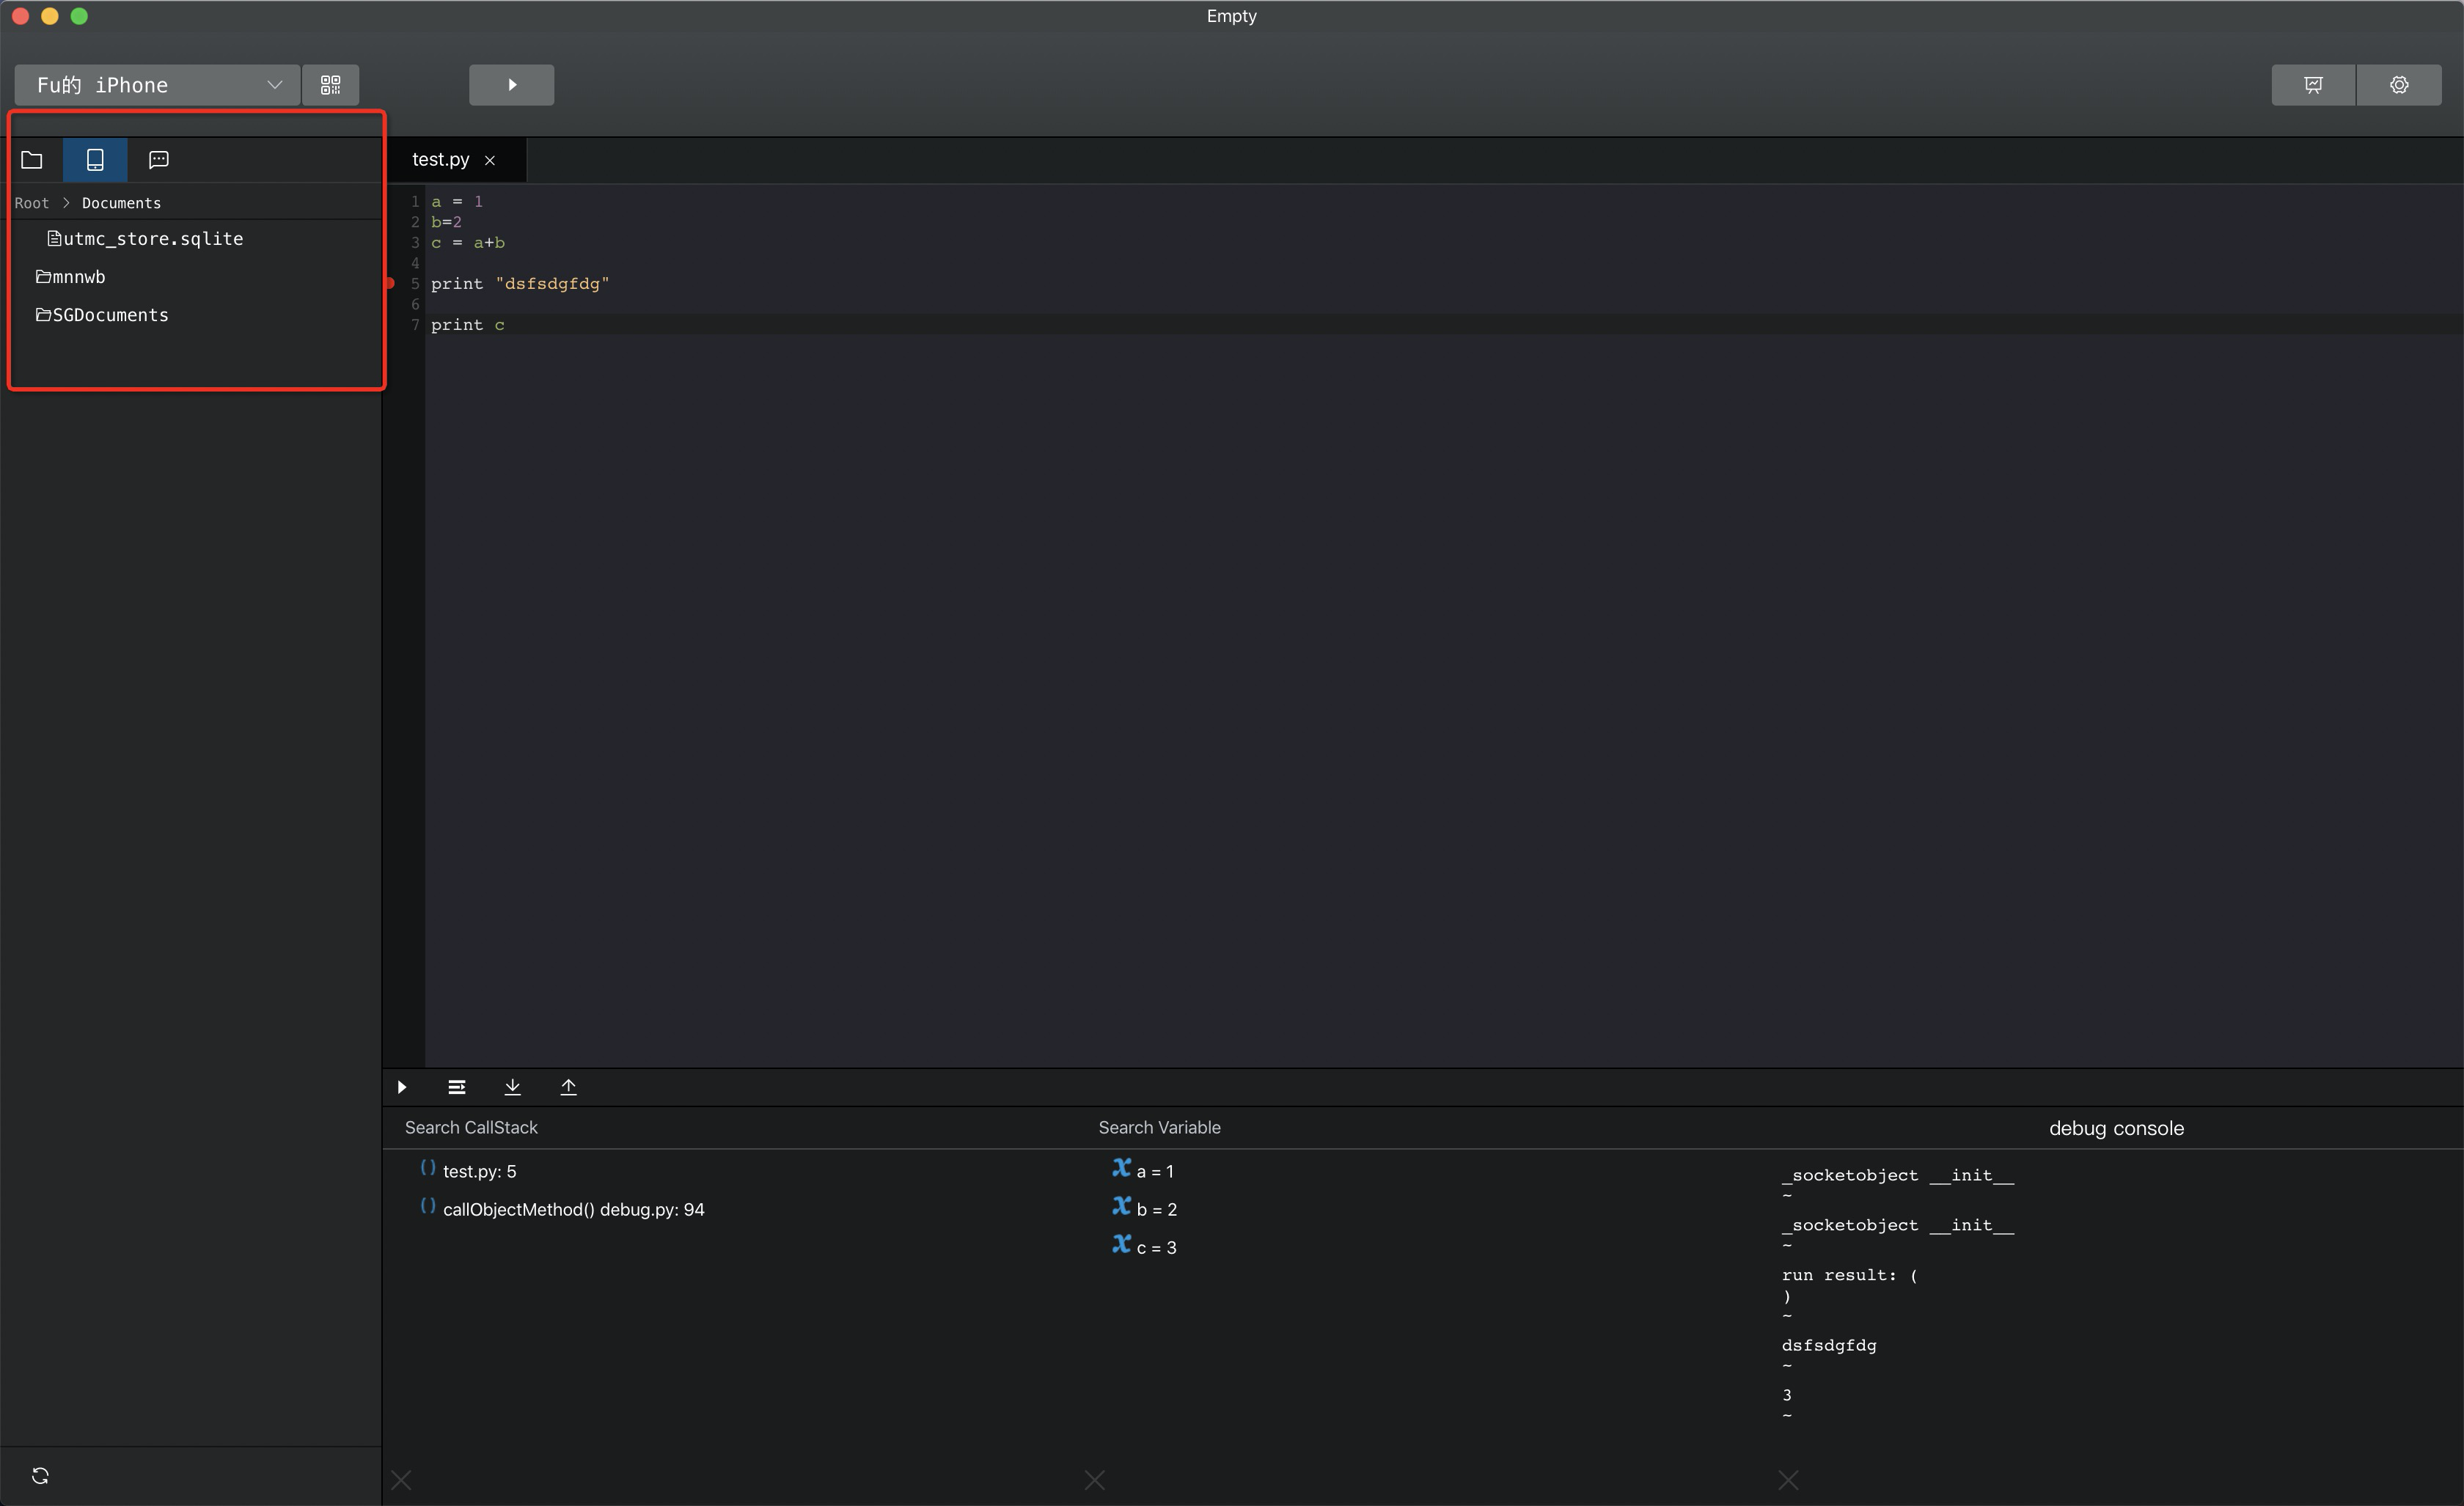2464x1506 pixels.
Task: Select variable c = 3
Action: pos(1145,1247)
